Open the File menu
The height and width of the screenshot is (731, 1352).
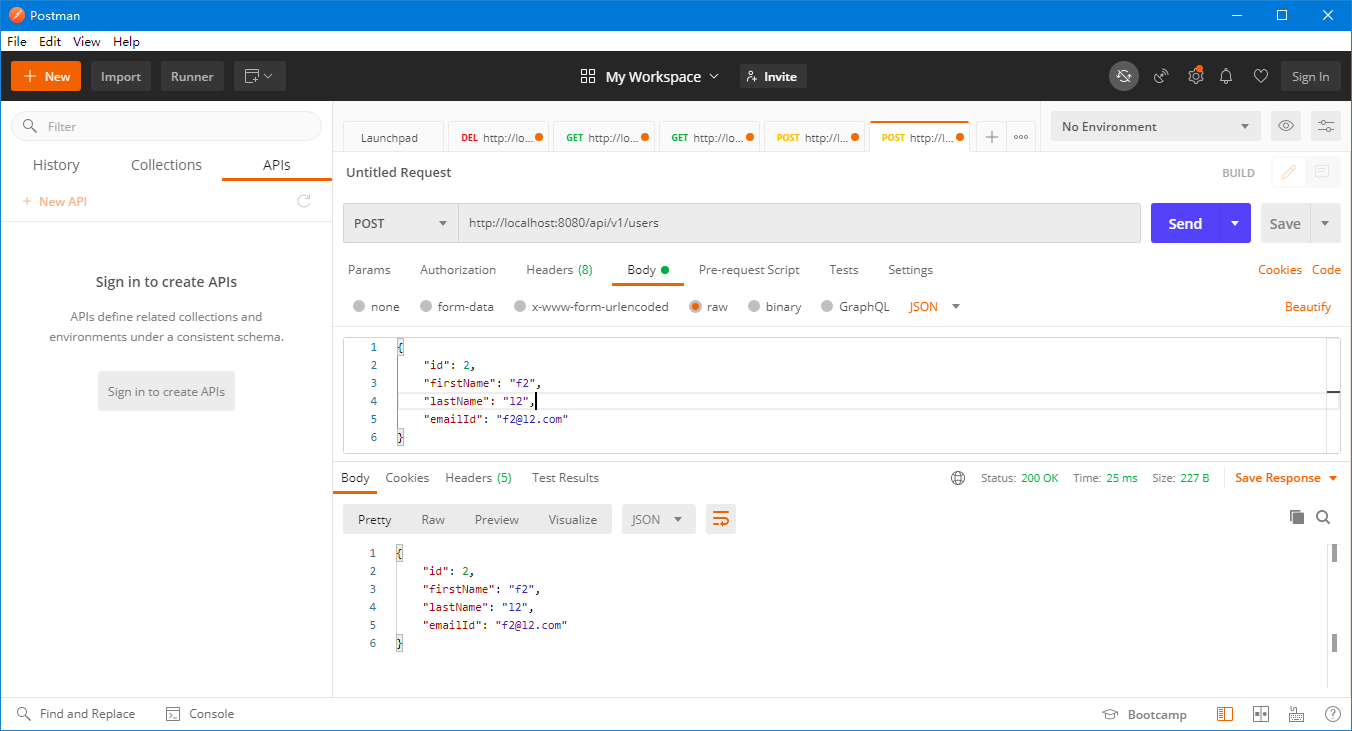click(17, 42)
